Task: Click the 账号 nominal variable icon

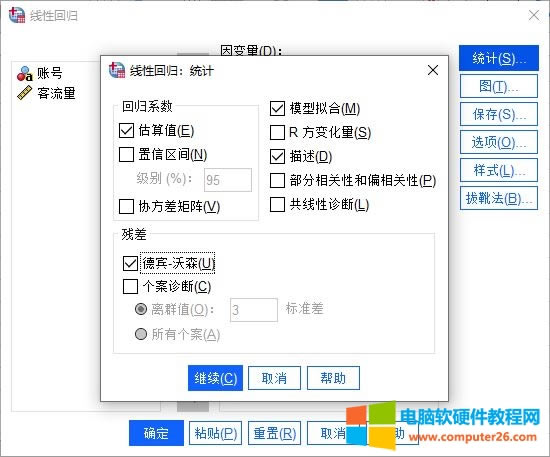Action: click(25, 73)
